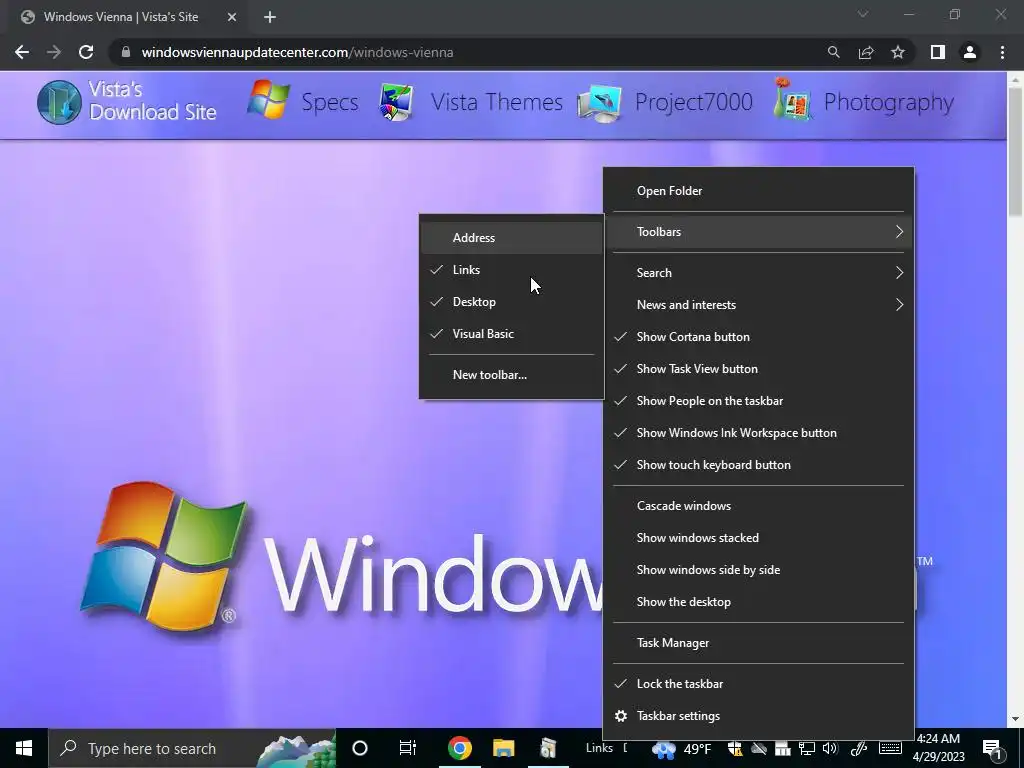Click the monitor icon beside Vista Themes
Image resolution: width=1024 pixels, height=768 pixels.
pyautogui.click(x=396, y=102)
